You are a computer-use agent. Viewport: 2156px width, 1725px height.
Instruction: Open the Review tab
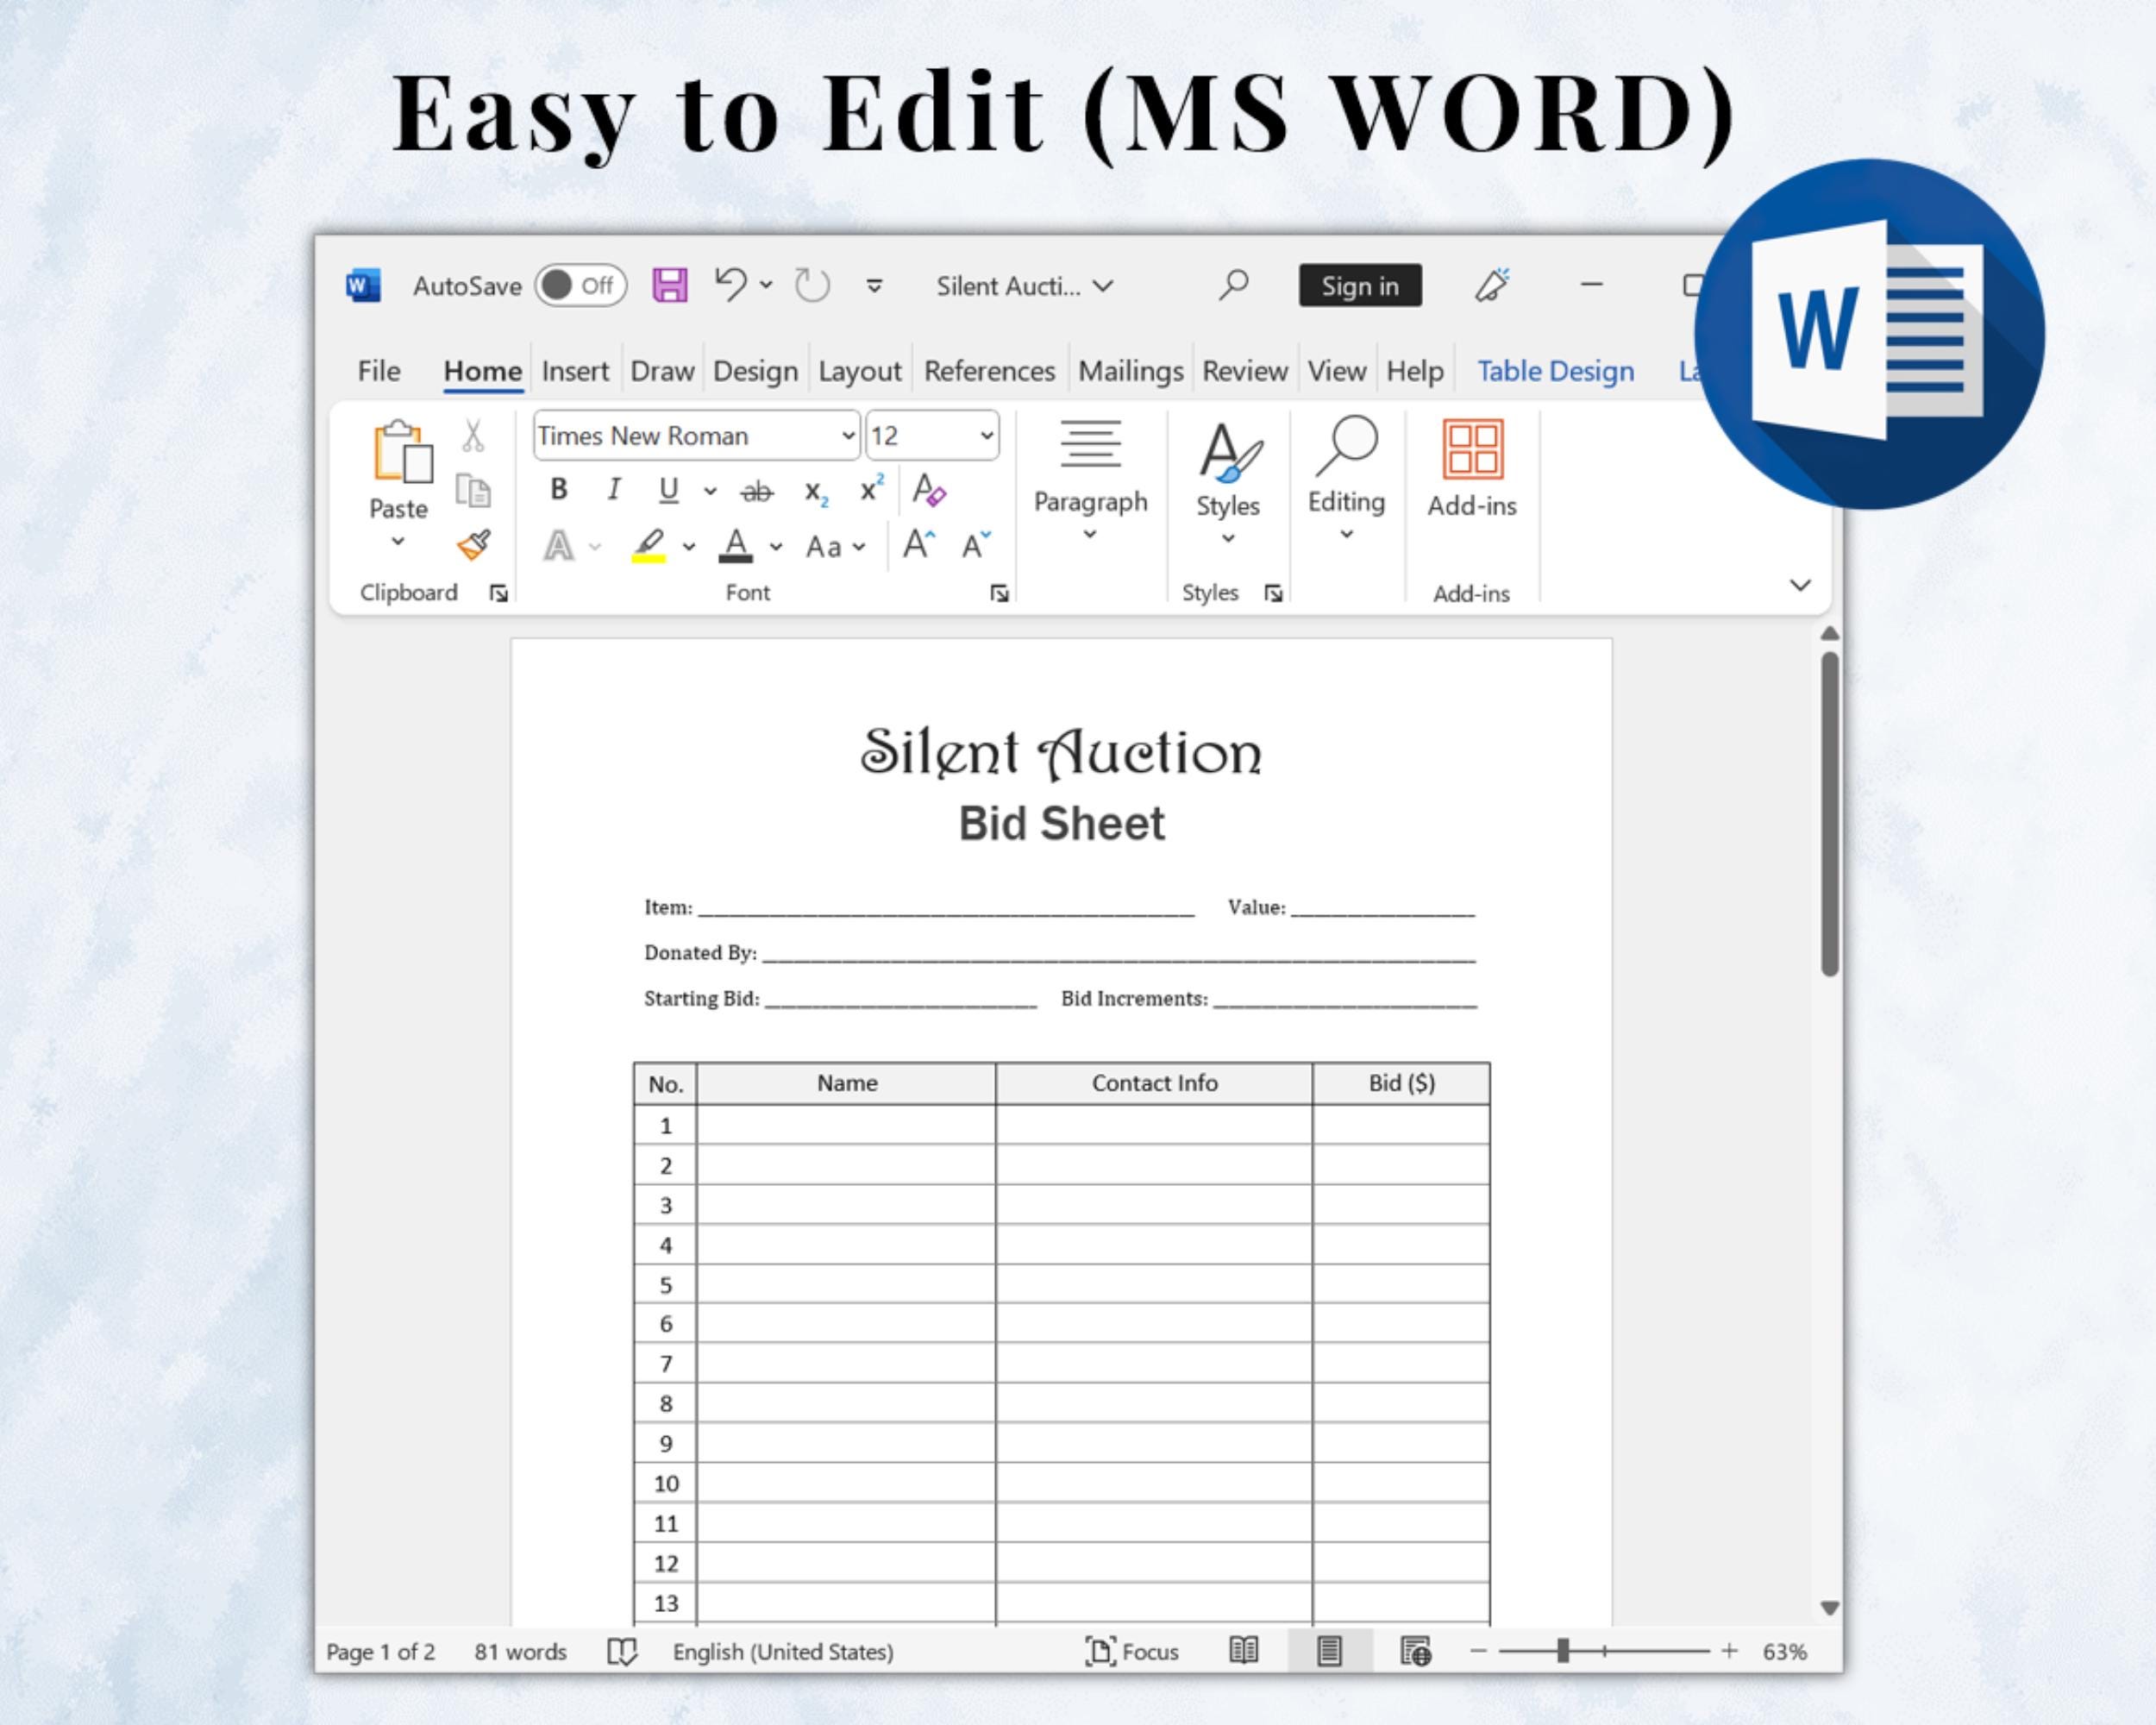point(1245,371)
